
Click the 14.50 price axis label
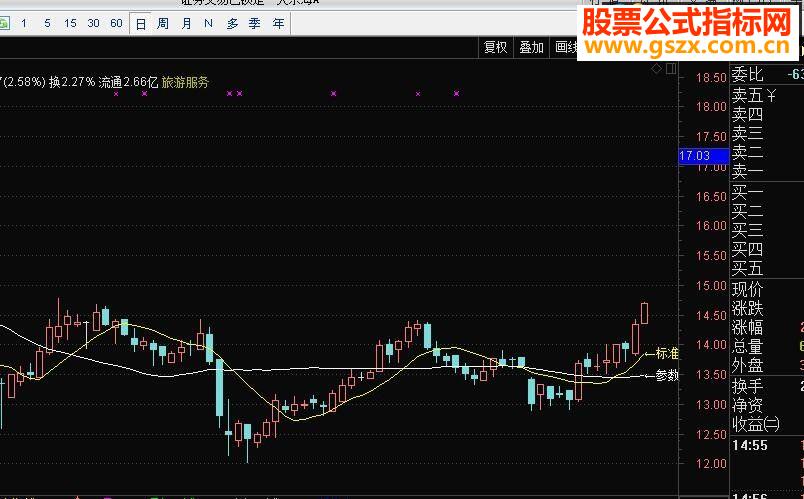click(711, 315)
